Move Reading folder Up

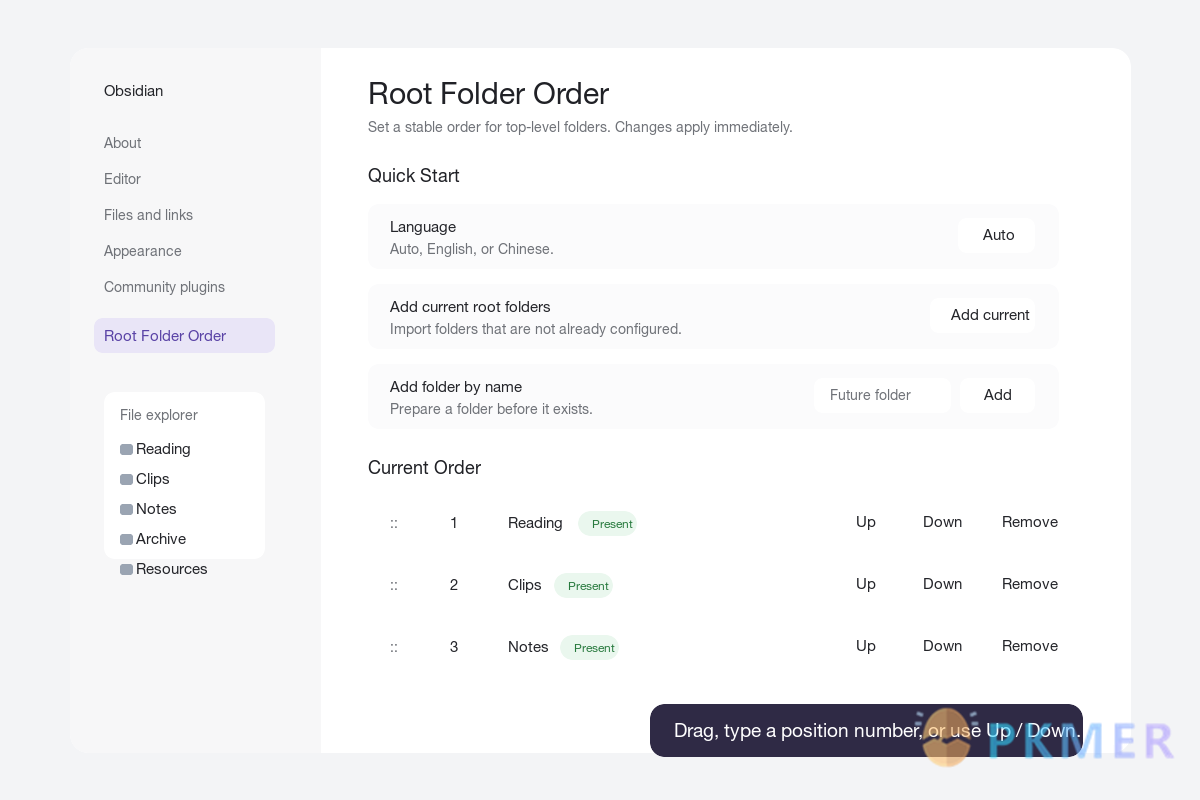[x=866, y=522]
